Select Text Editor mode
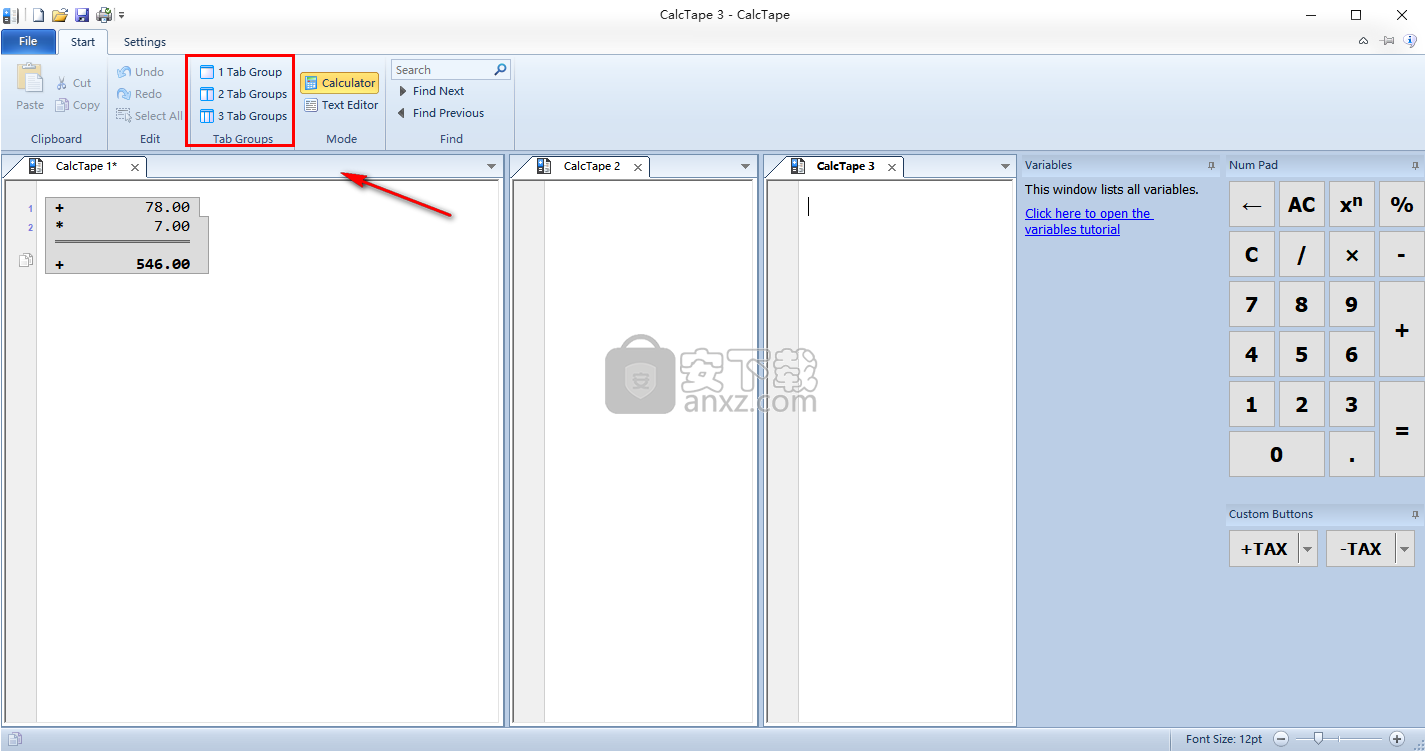 [341, 105]
